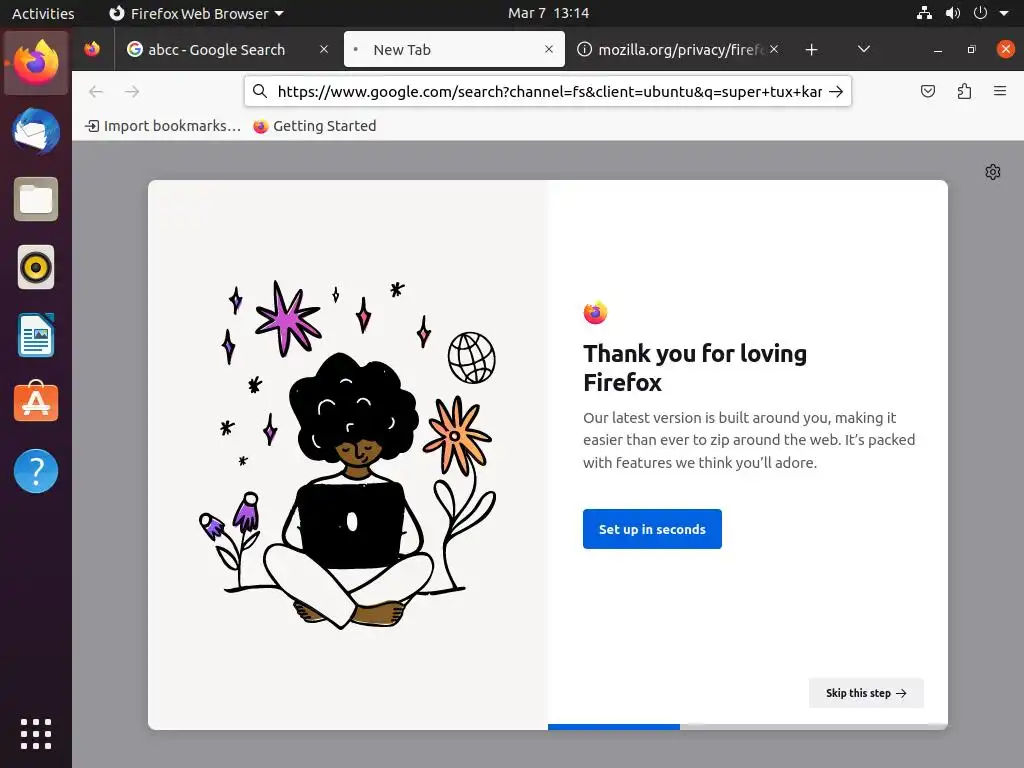Viewport: 1024px width, 768px height.
Task: Close the abcc Google Search tab
Action: point(323,49)
